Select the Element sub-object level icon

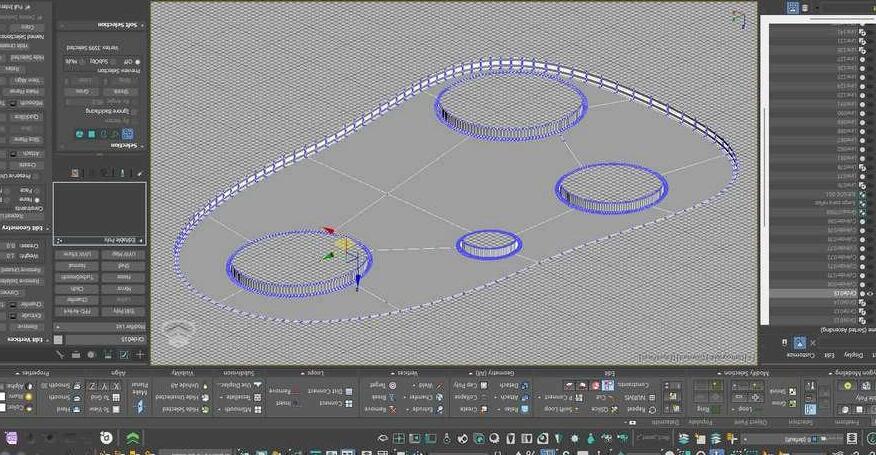[x=79, y=134]
